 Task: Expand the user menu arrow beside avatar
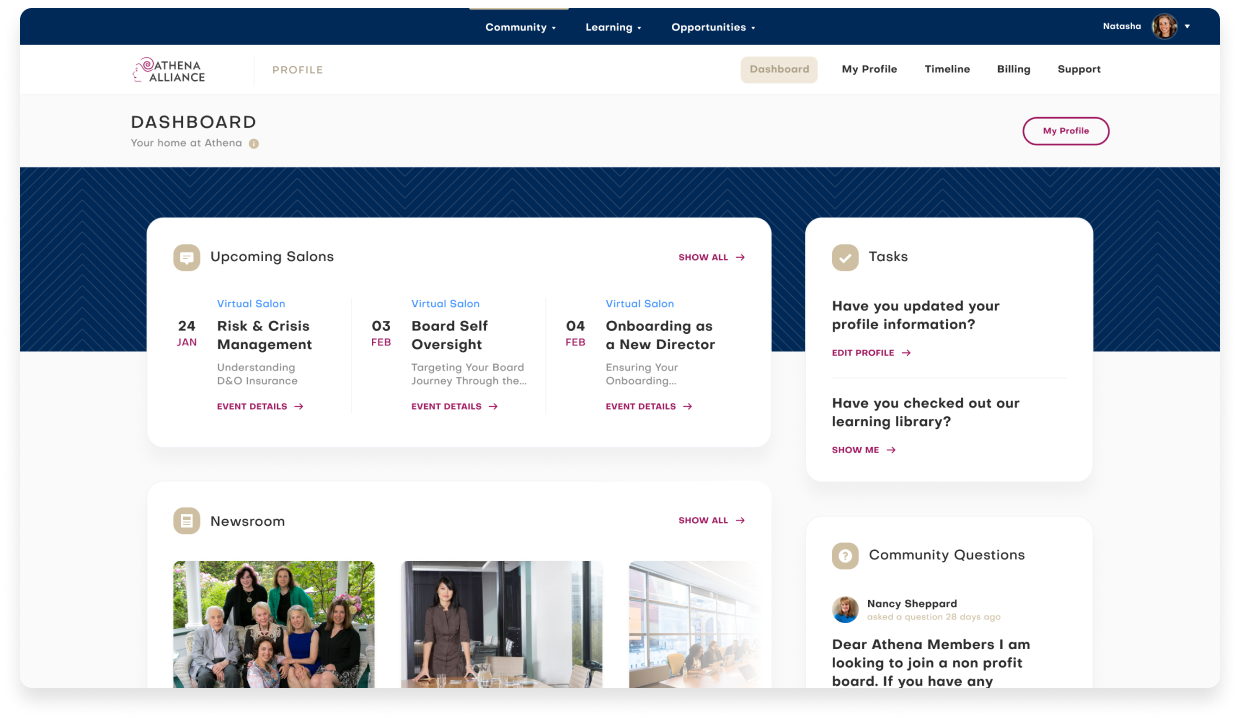tap(1187, 27)
